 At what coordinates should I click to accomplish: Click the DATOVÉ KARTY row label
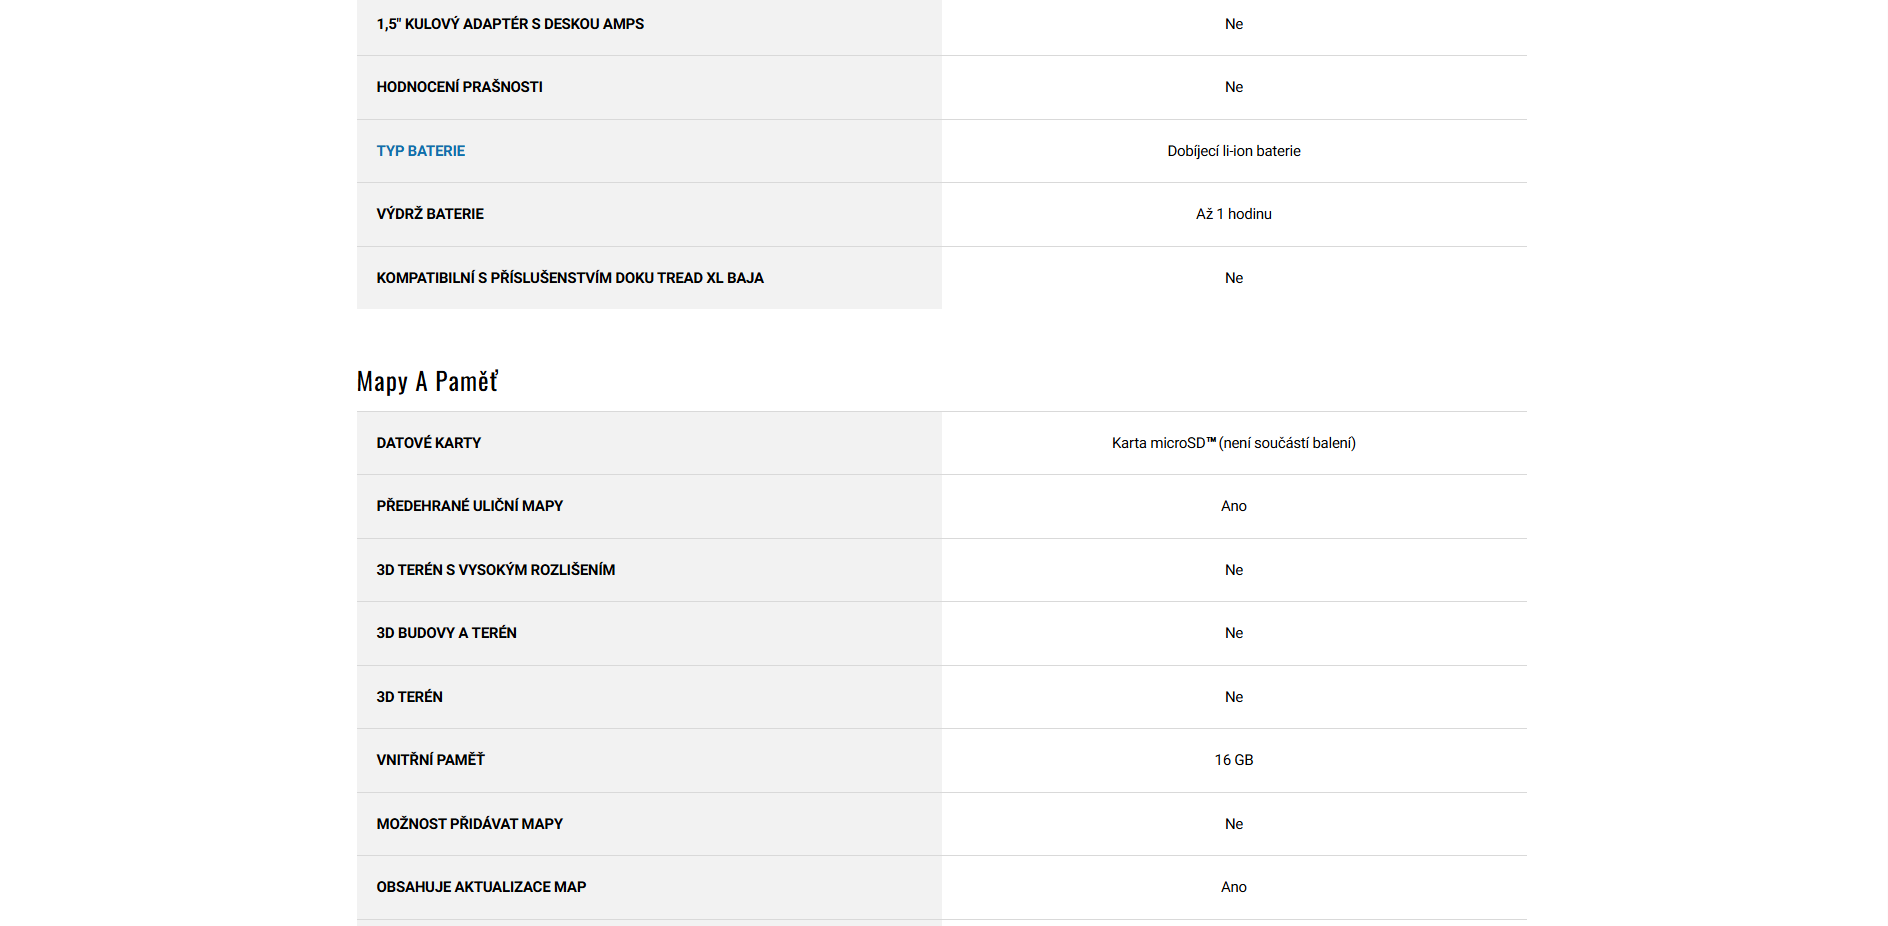428,443
